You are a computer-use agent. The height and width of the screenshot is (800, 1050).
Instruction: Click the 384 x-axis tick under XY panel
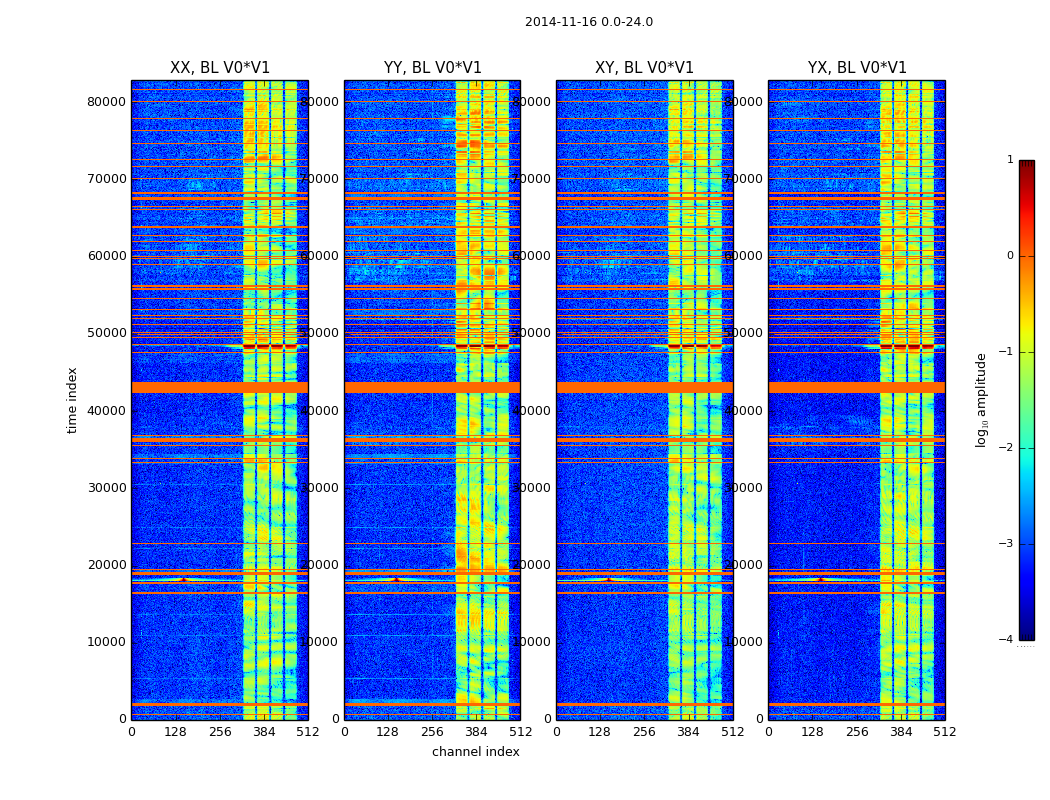[x=688, y=732]
